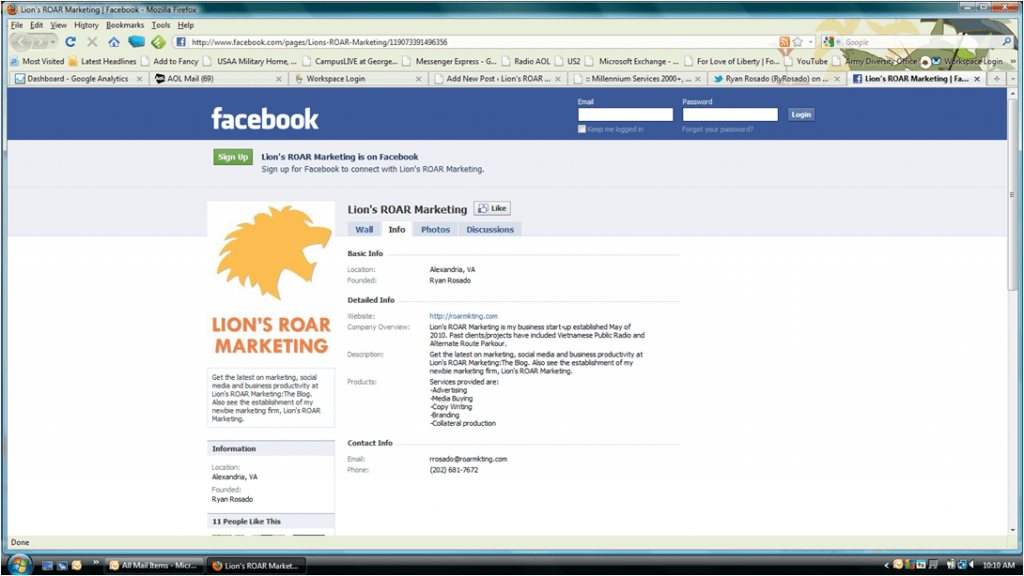
Task: Switch to the Discussions tab
Action: pos(490,230)
